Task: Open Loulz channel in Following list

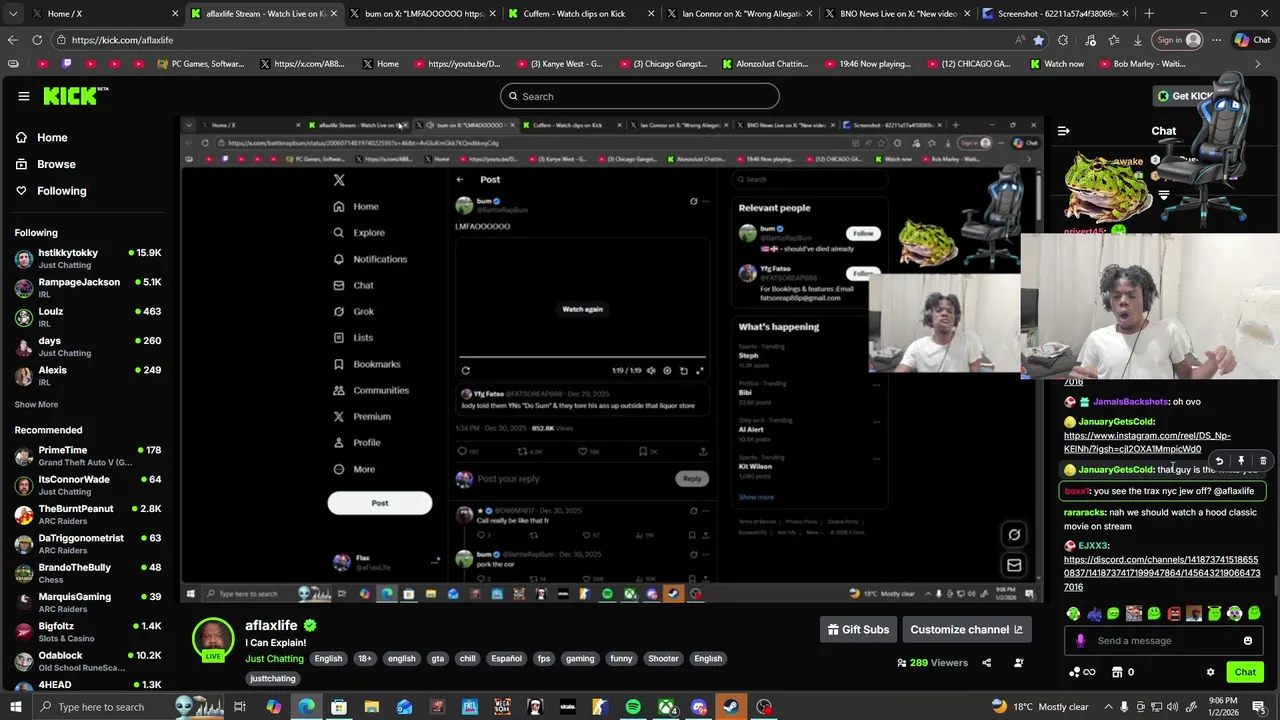Action: [x=88, y=317]
